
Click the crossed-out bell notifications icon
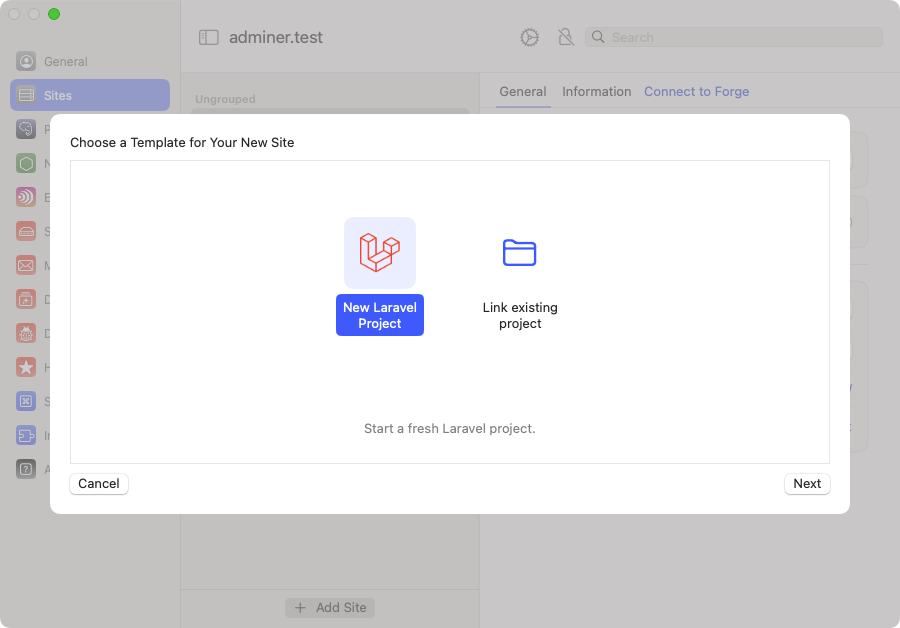(565, 37)
